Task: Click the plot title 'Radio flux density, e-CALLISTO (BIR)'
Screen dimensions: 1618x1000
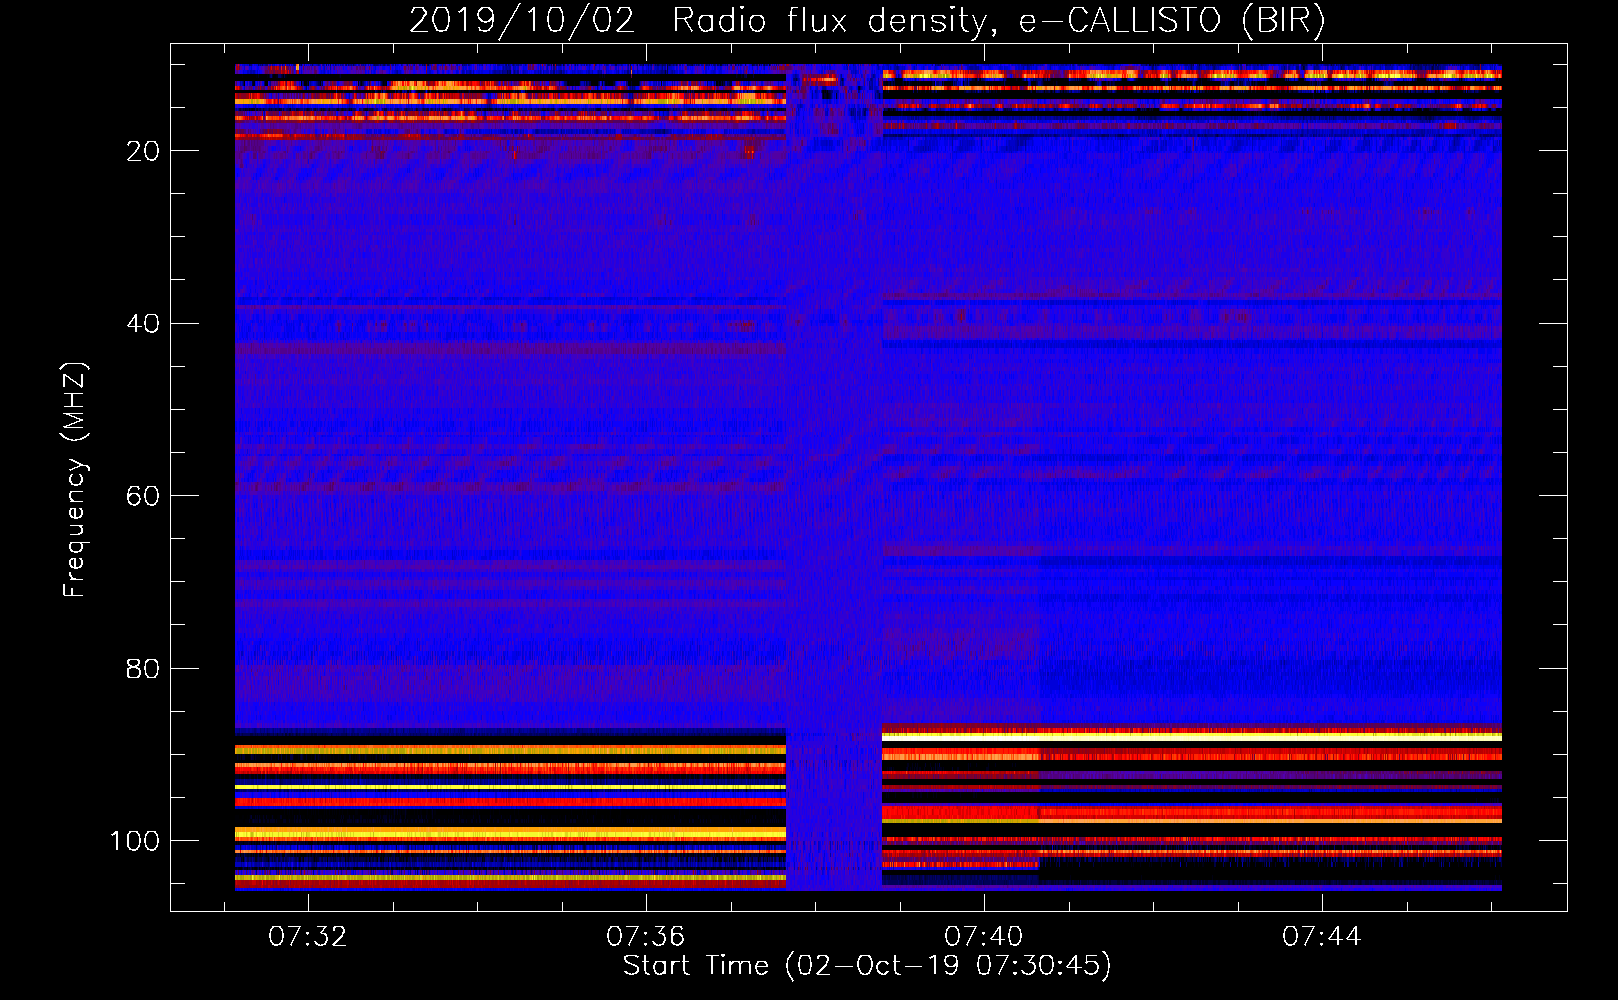Action: point(998,21)
